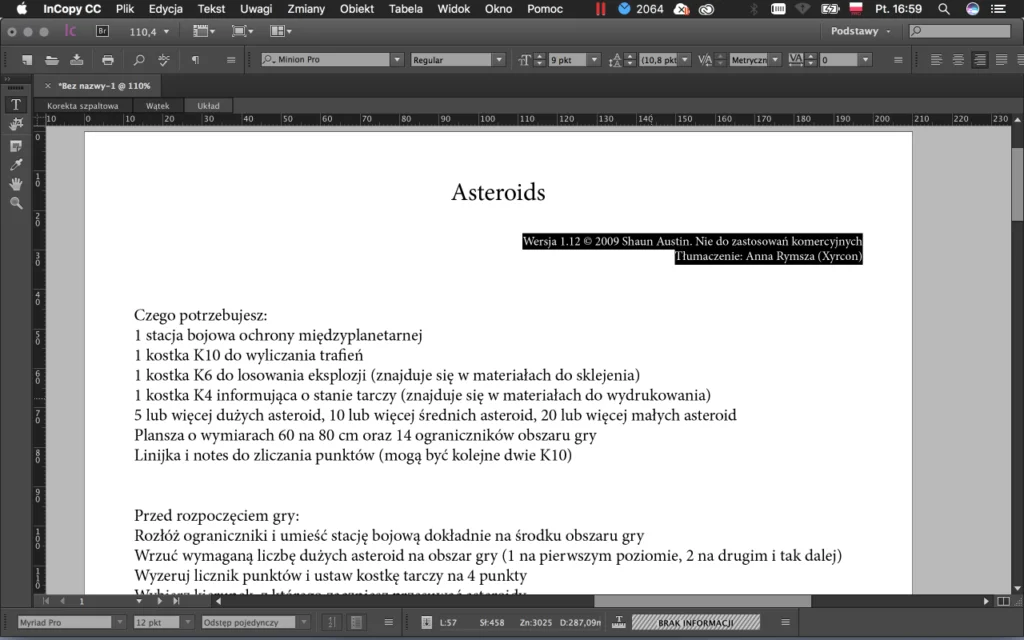Viewport: 1024px width, 640px height.
Task: Click the Find/search magnifier toolbar icon
Action: [139, 60]
